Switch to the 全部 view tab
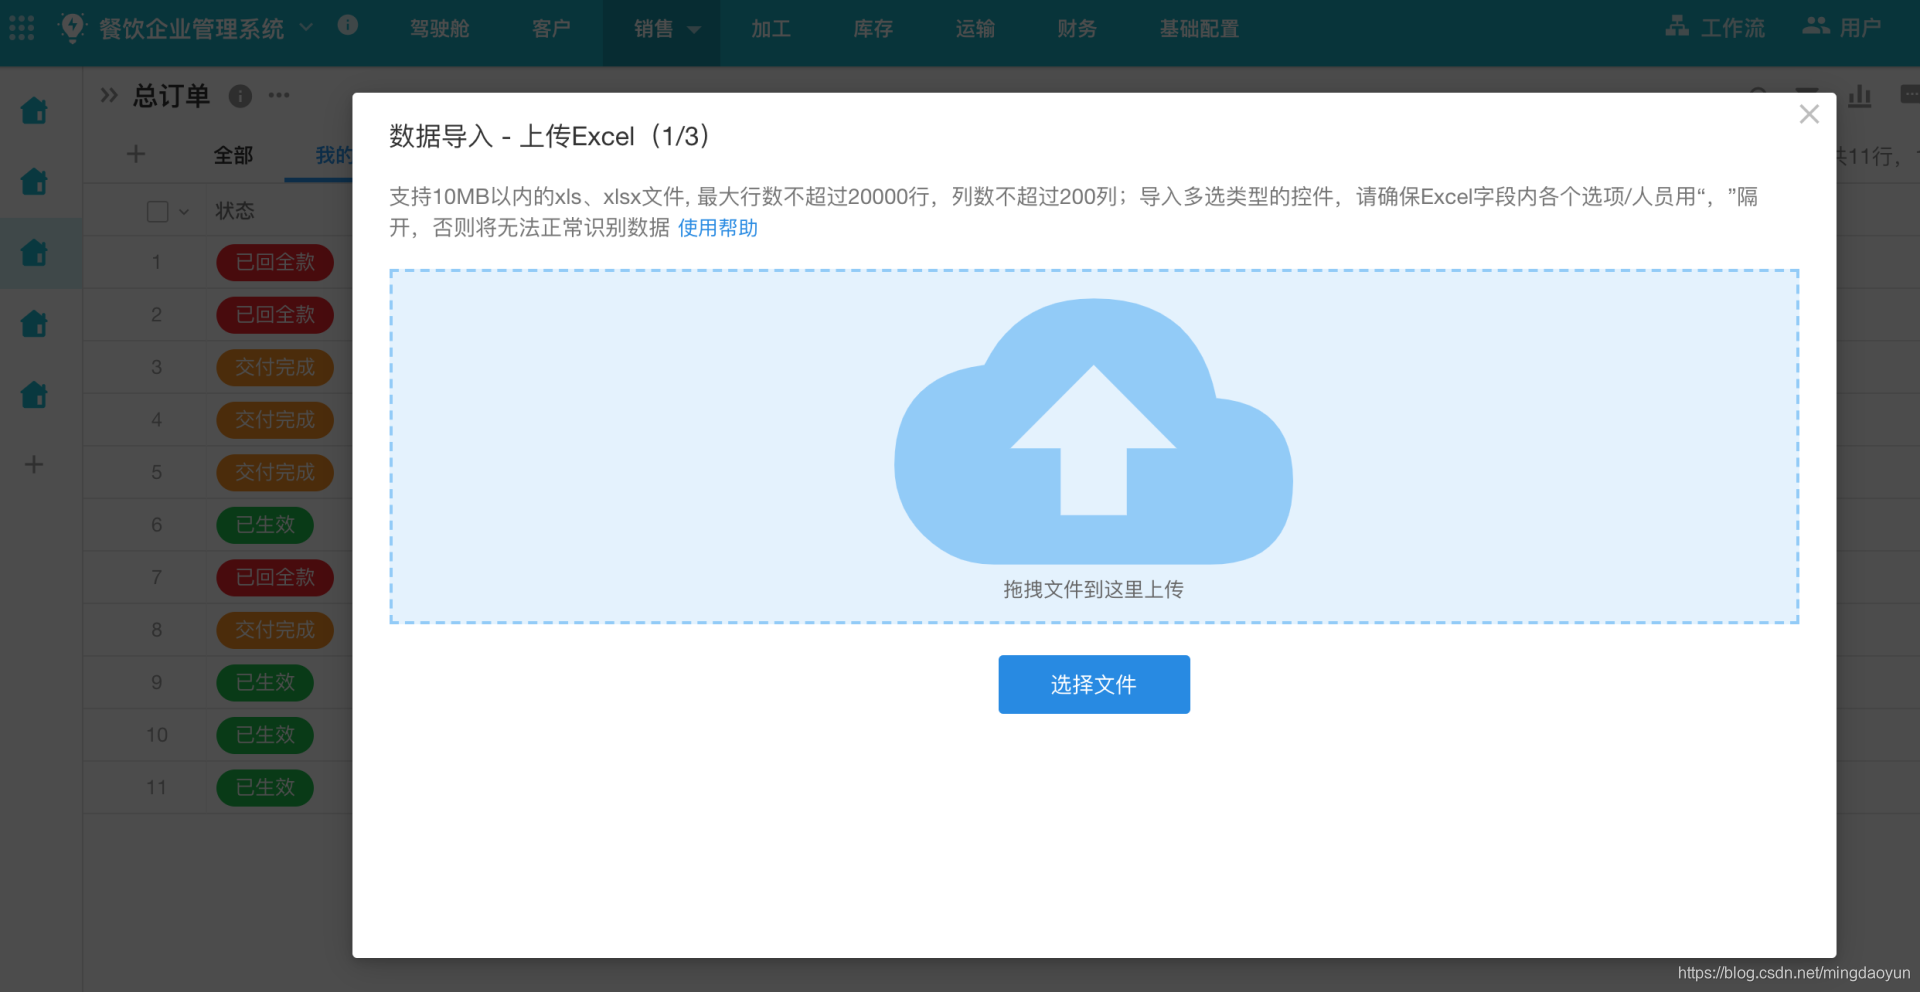Image resolution: width=1920 pixels, height=992 pixels. coord(233,155)
